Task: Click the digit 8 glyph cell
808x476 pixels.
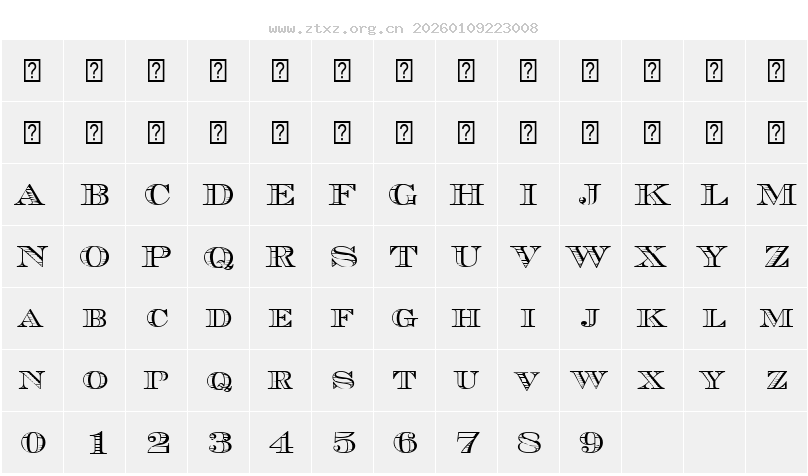Action: pyautogui.click(x=528, y=442)
